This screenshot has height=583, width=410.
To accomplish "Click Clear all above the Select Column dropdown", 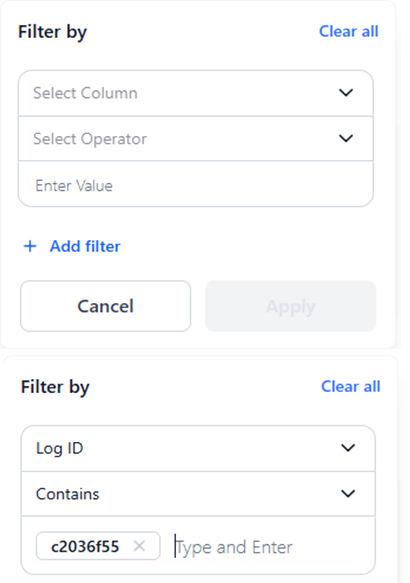I will tap(349, 31).
